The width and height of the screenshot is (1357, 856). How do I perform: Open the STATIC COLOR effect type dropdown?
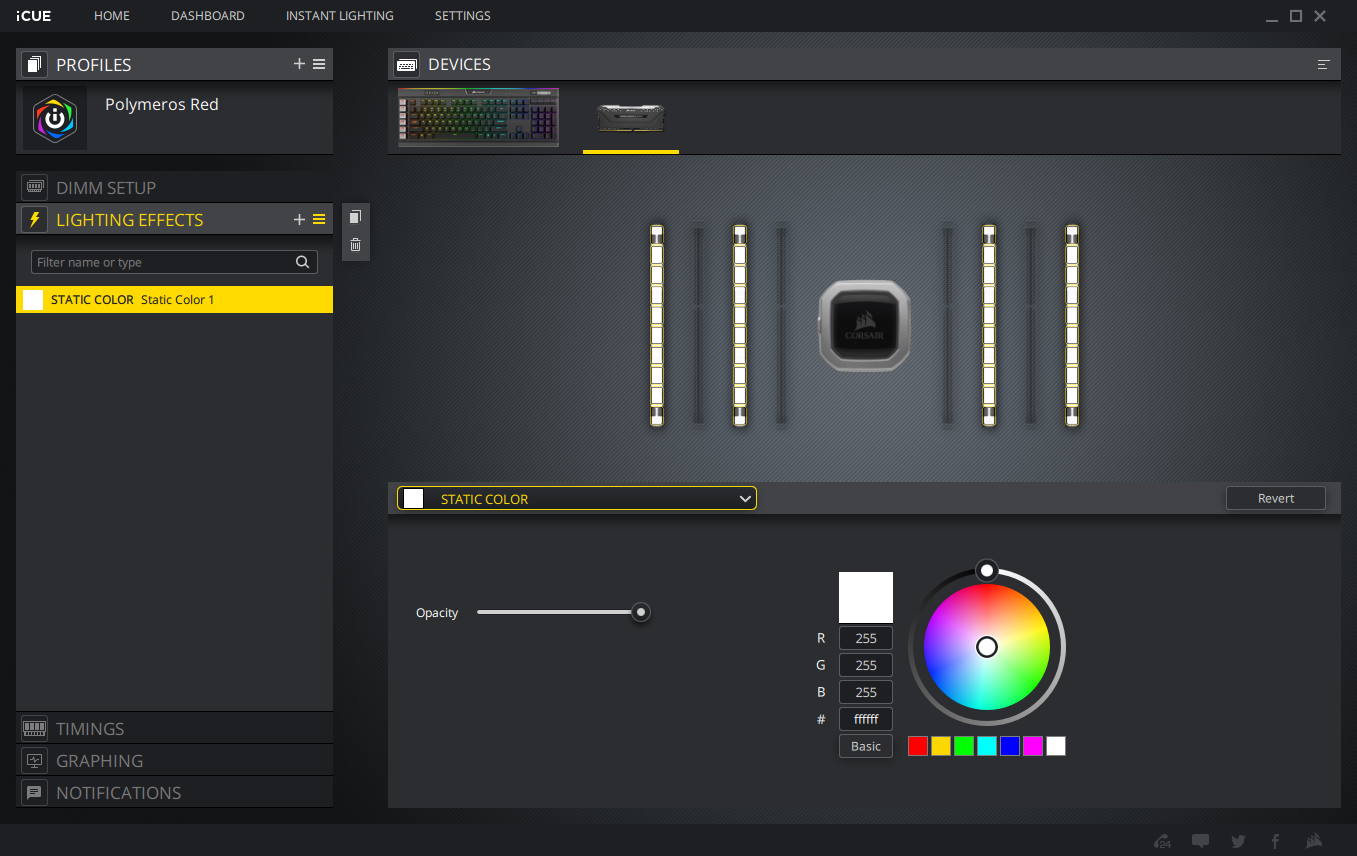[x=577, y=498]
